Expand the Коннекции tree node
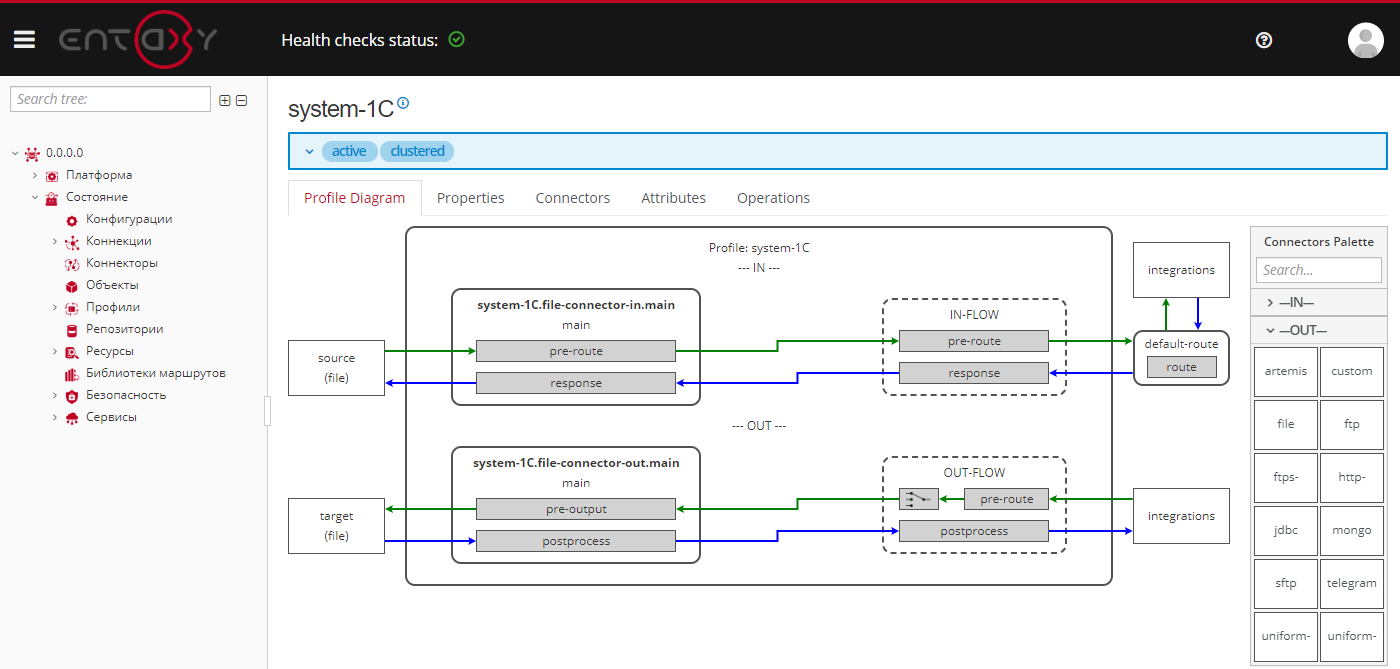This screenshot has width=1400, height=669. pyautogui.click(x=55, y=241)
